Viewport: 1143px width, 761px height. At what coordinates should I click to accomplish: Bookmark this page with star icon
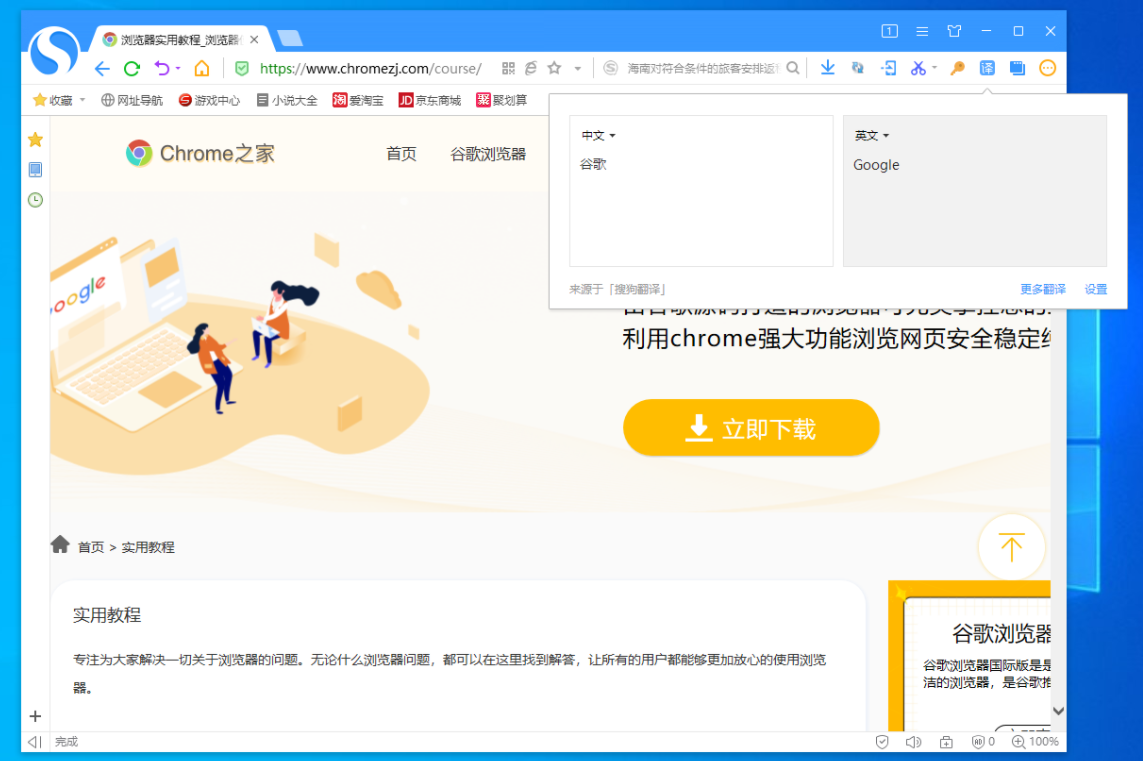(555, 69)
